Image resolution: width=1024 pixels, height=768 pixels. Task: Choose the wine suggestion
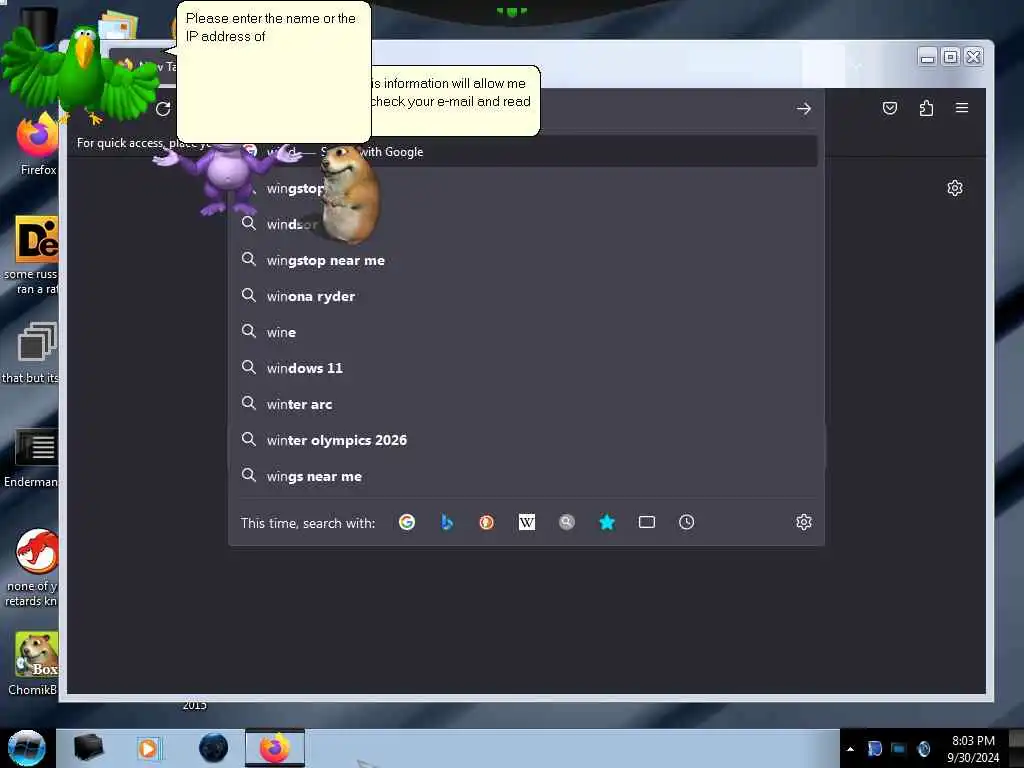click(526, 332)
